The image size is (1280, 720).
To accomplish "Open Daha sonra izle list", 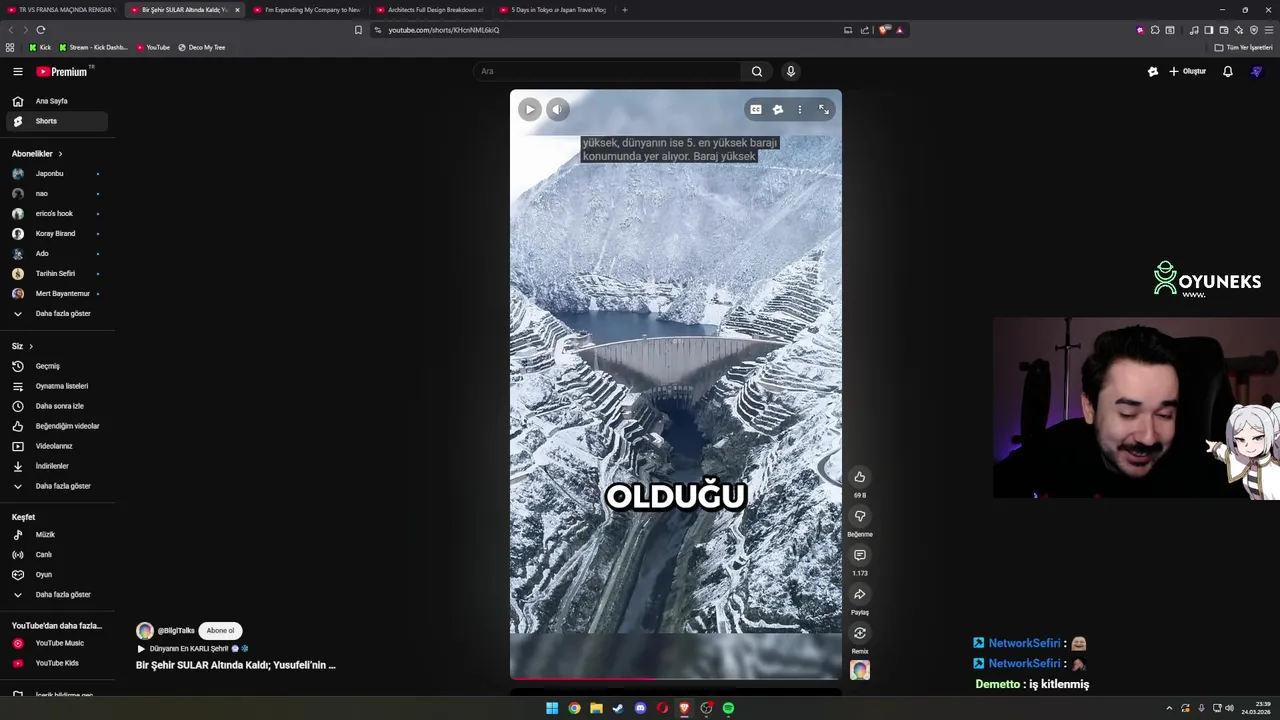I will (x=56, y=406).
